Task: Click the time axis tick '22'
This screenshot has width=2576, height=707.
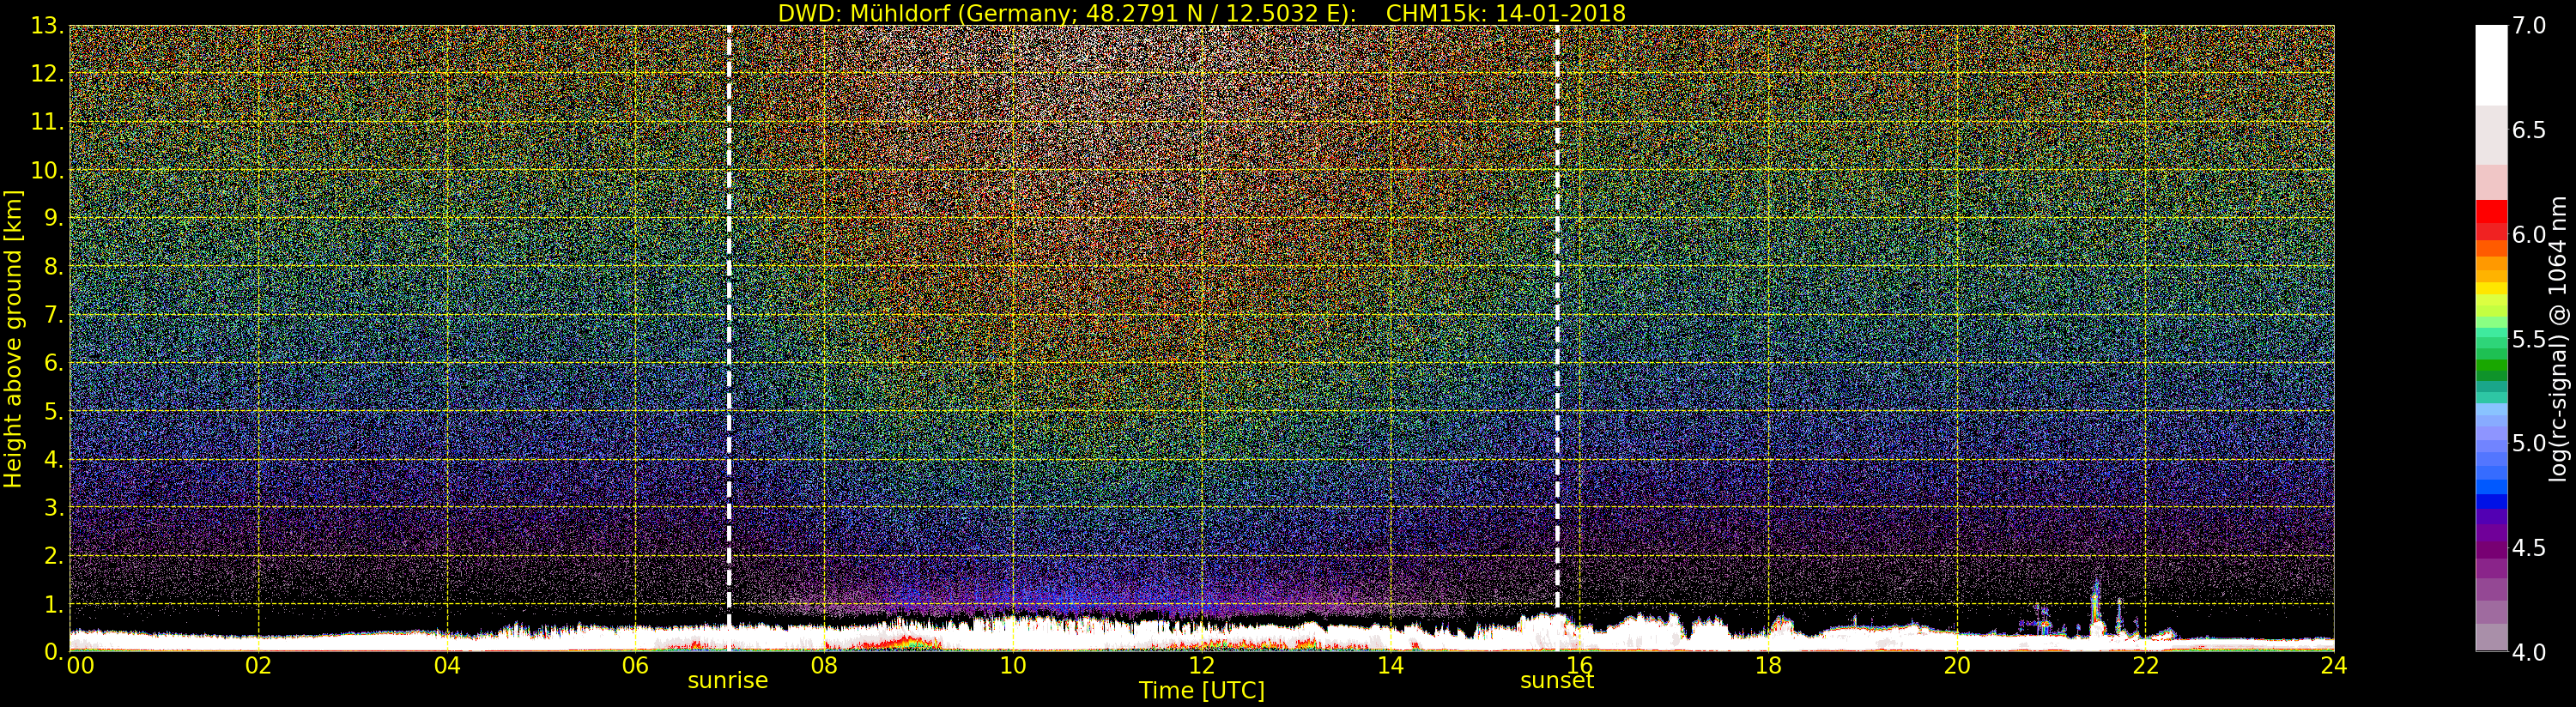Action: (2145, 666)
